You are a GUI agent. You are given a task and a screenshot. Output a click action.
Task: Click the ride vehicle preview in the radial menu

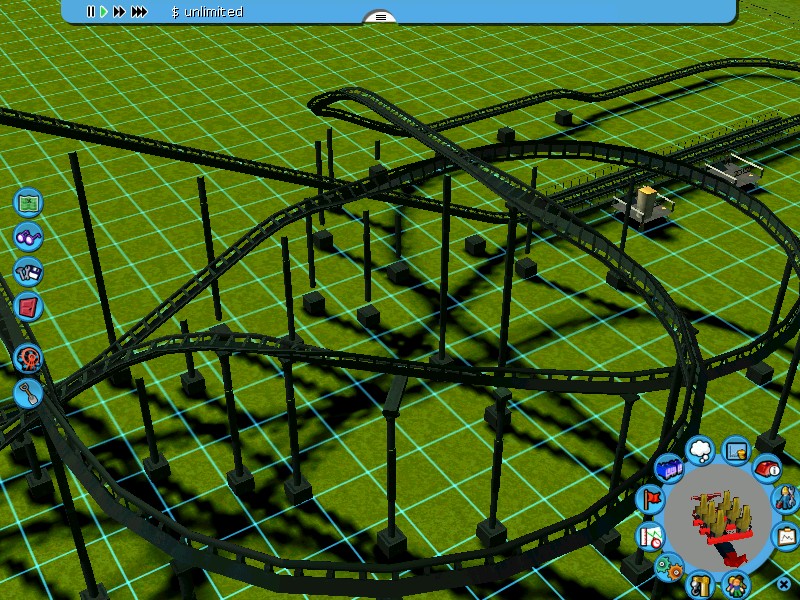point(718,518)
